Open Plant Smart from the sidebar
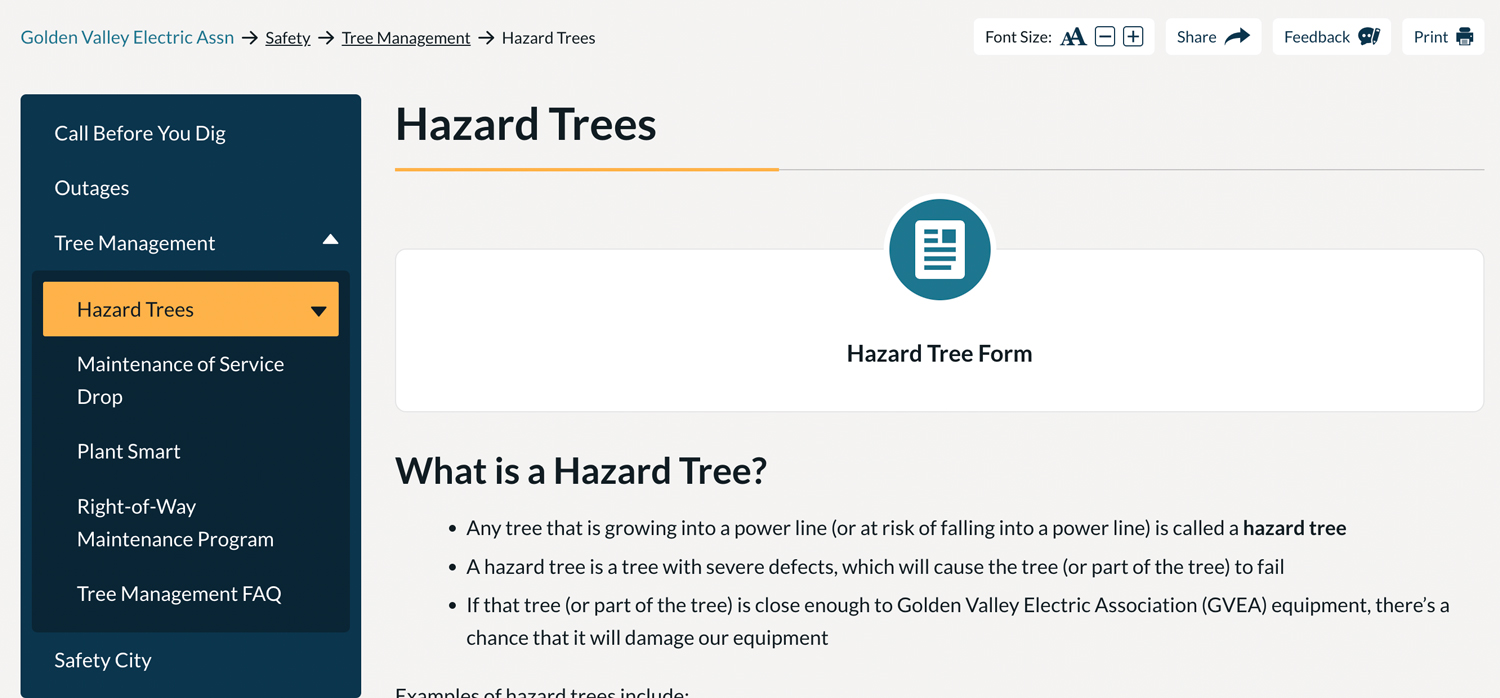The height and width of the screenshot is (698, 1500). coord(129,451)
